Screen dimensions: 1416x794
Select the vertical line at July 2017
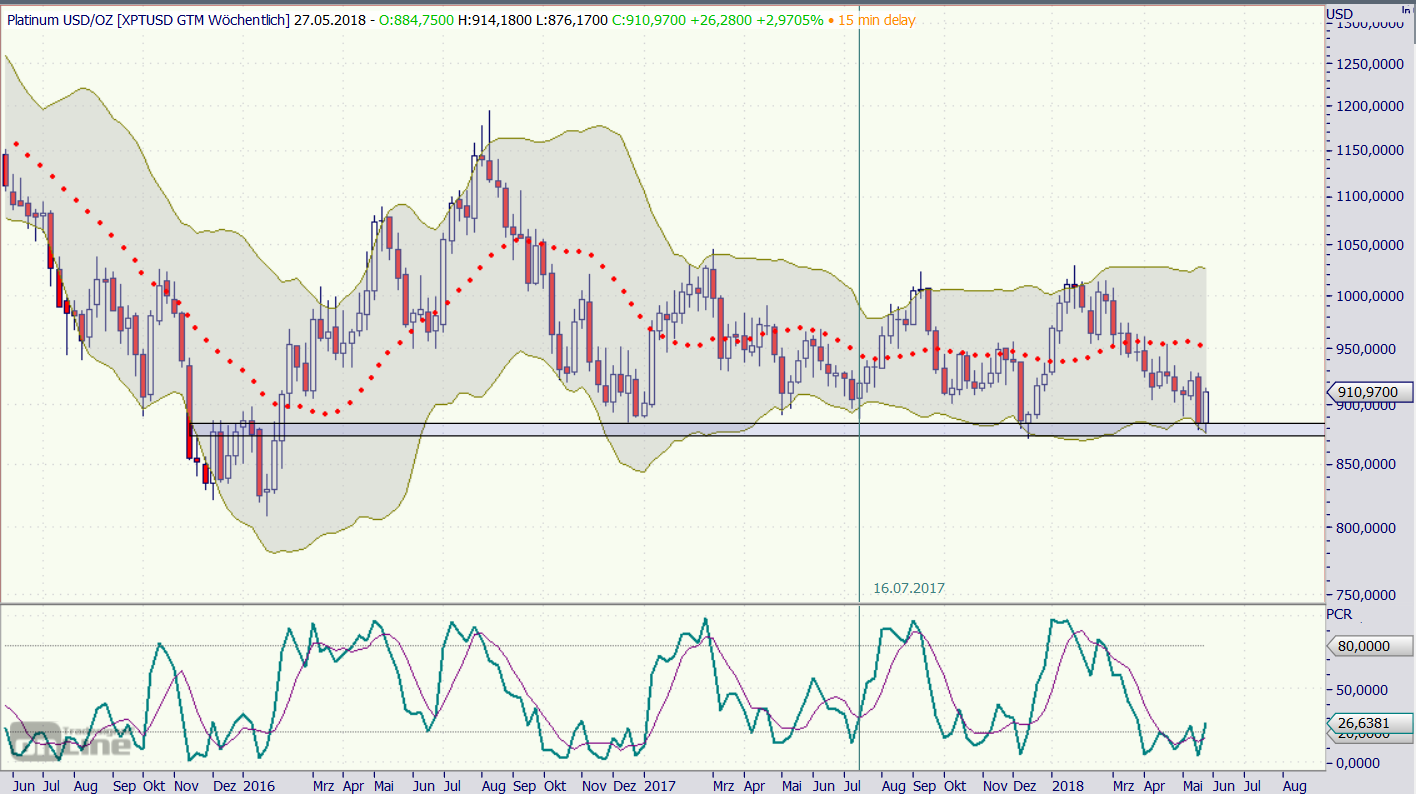click(x=860, y=300)
